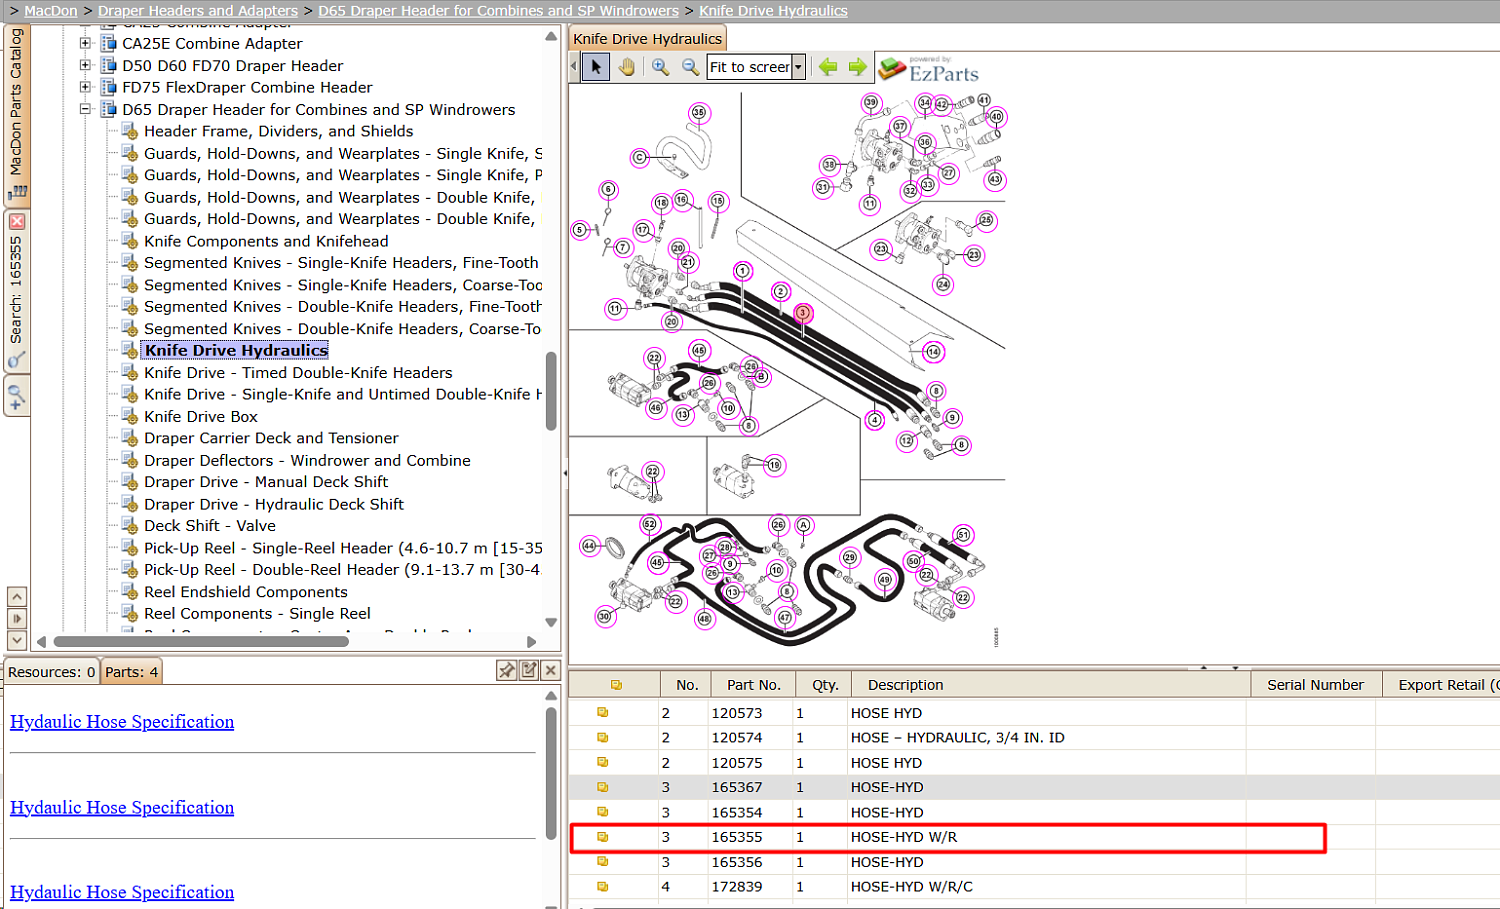Pin the Parts results panel

pos(507,670)
